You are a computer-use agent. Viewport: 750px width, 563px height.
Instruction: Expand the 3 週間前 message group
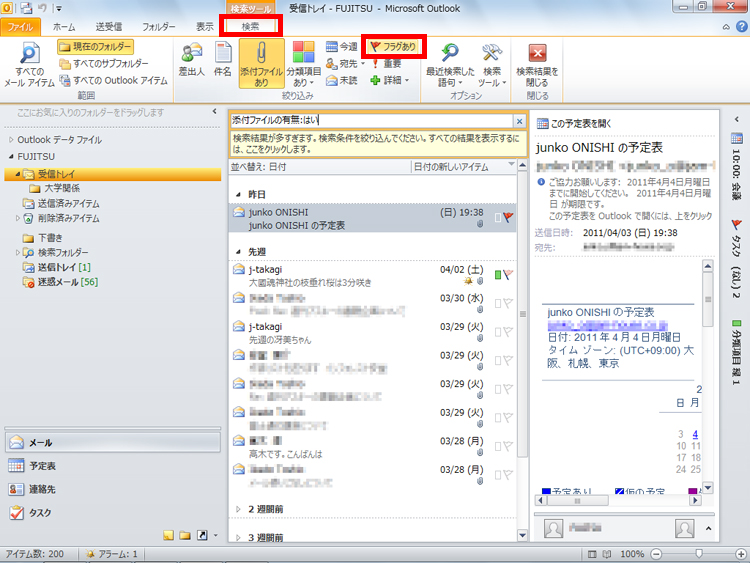tap(238, 538)
